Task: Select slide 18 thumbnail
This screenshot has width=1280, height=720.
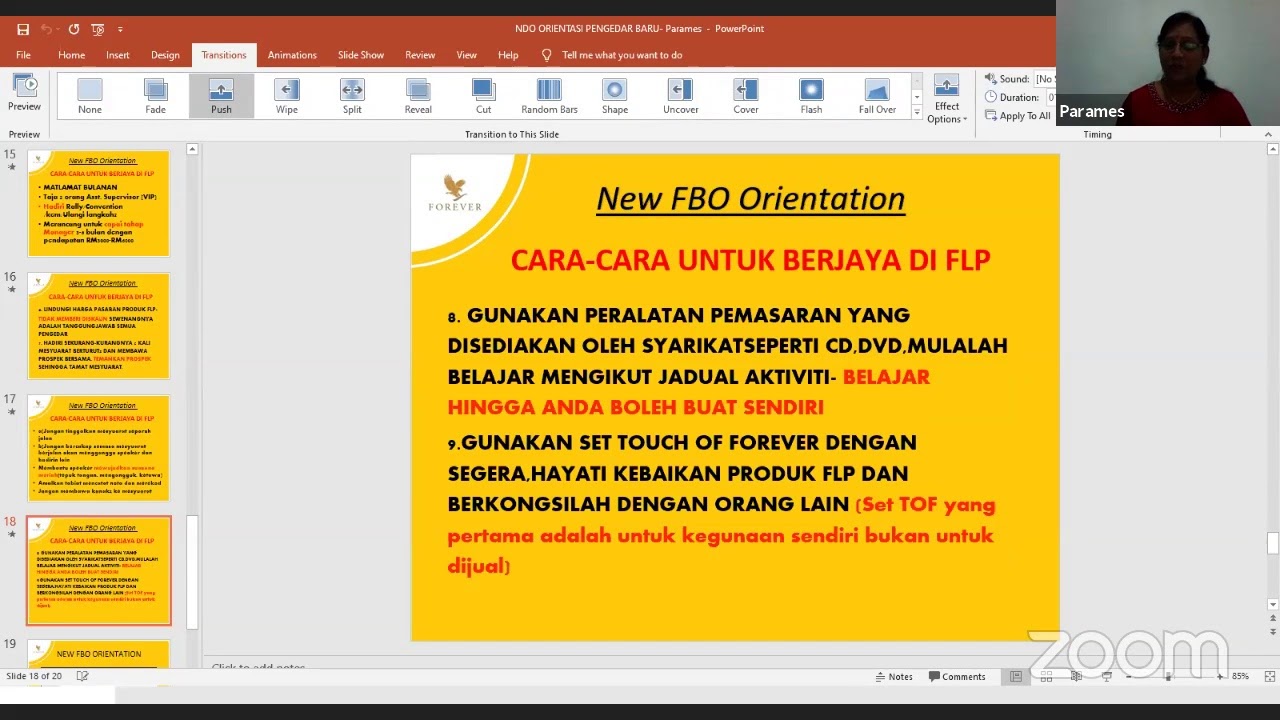Action: click(98, 571)
